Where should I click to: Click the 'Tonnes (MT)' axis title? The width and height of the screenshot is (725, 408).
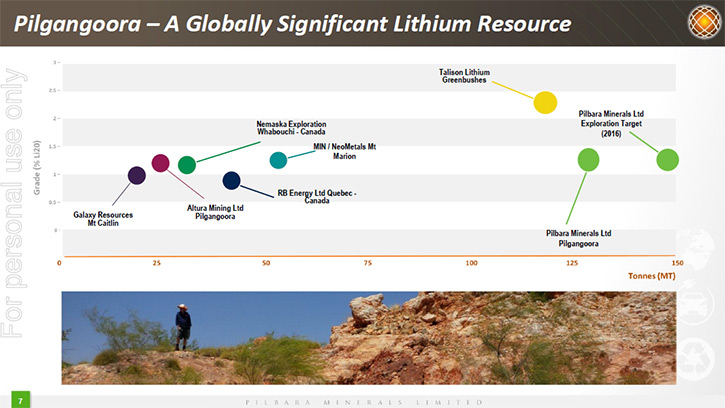click(x=651, y=276)
